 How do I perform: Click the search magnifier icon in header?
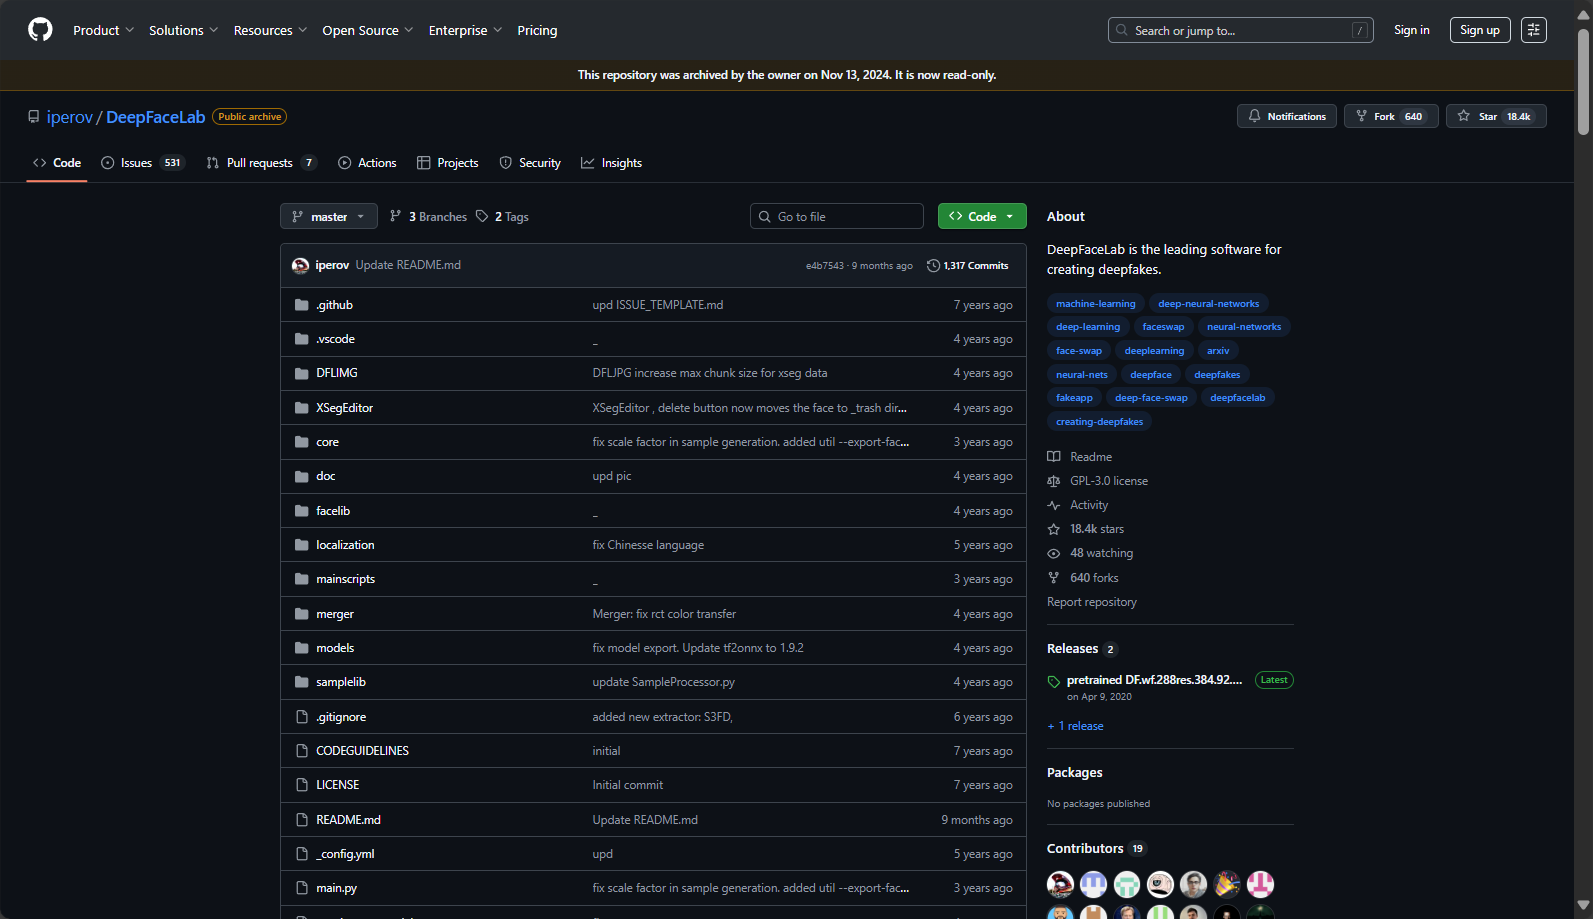1122,30
